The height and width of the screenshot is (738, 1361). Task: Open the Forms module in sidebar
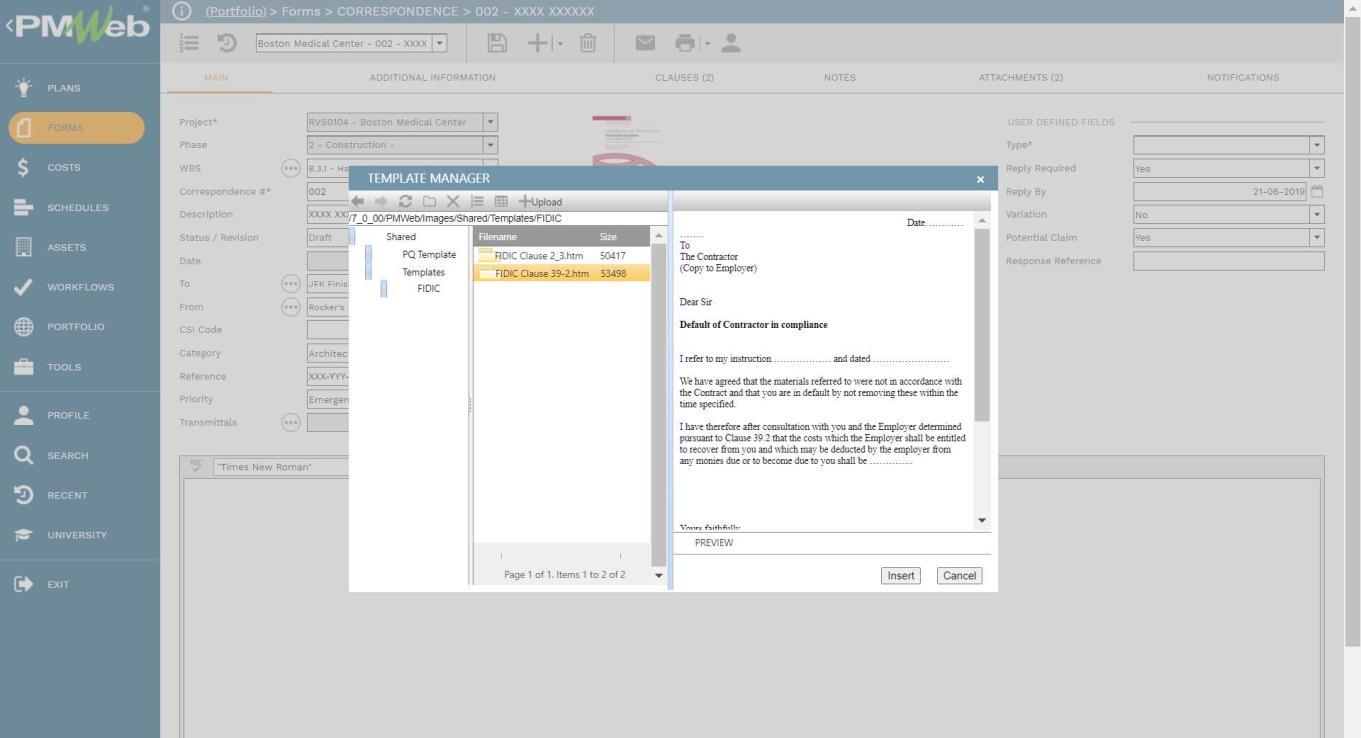78,128
